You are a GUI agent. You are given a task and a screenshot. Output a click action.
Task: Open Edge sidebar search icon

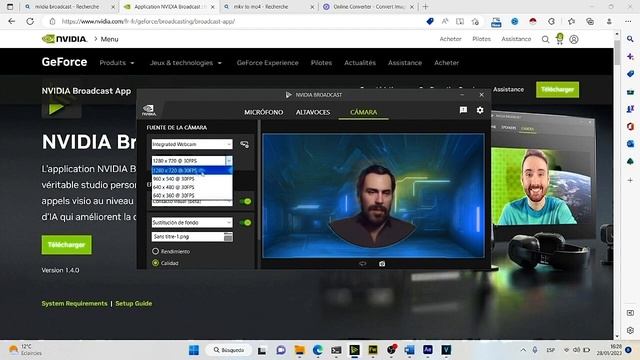click(x=630, y=39)
